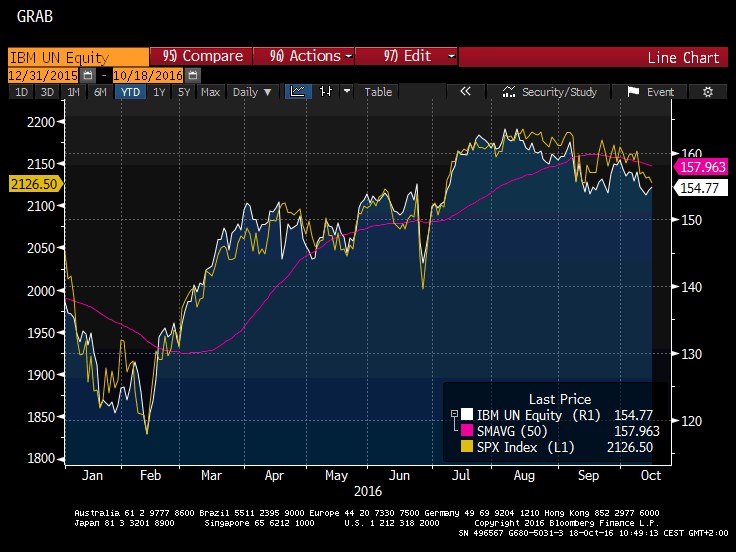Open the start date calendar picker

[x=89, y=75]
